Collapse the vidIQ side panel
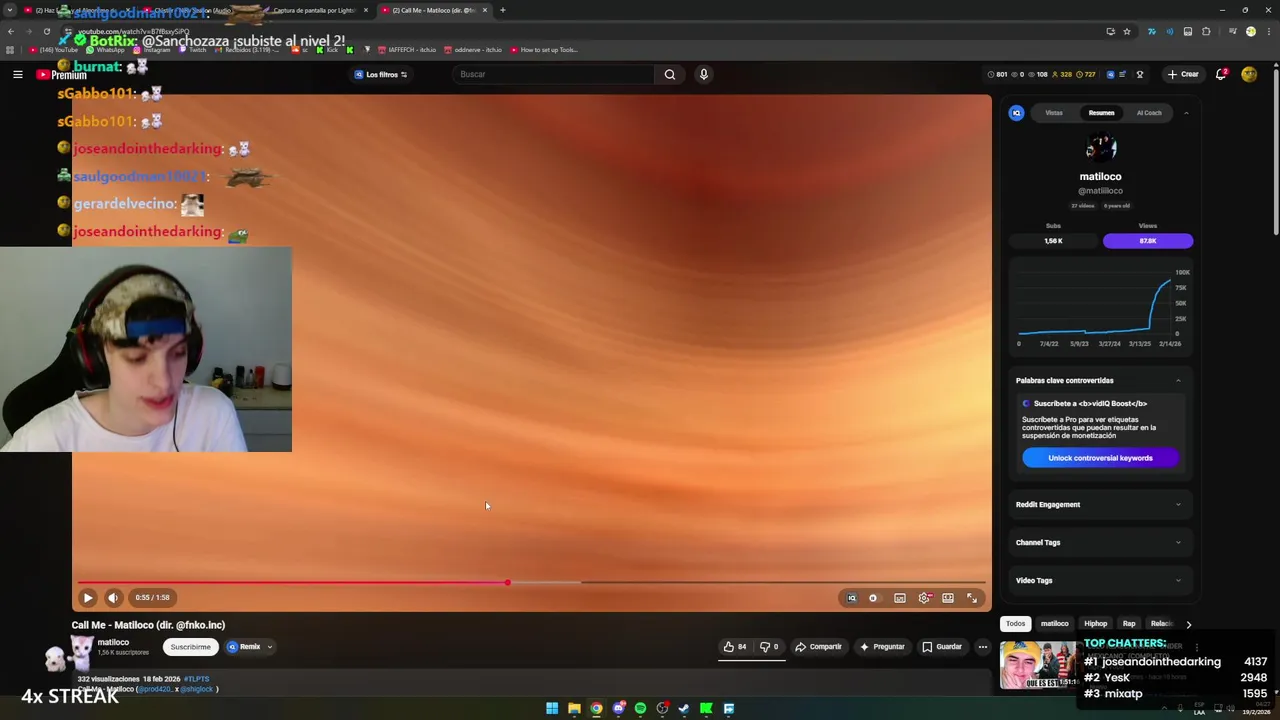This screenshot has width=1280, height=720. 1186,113
